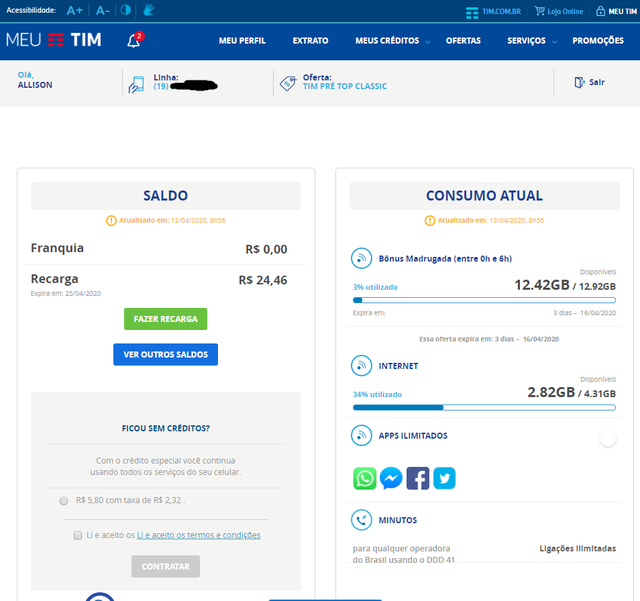Open PROMOÇÕES menu item
The image size is (640, 601).
[598, 40]
